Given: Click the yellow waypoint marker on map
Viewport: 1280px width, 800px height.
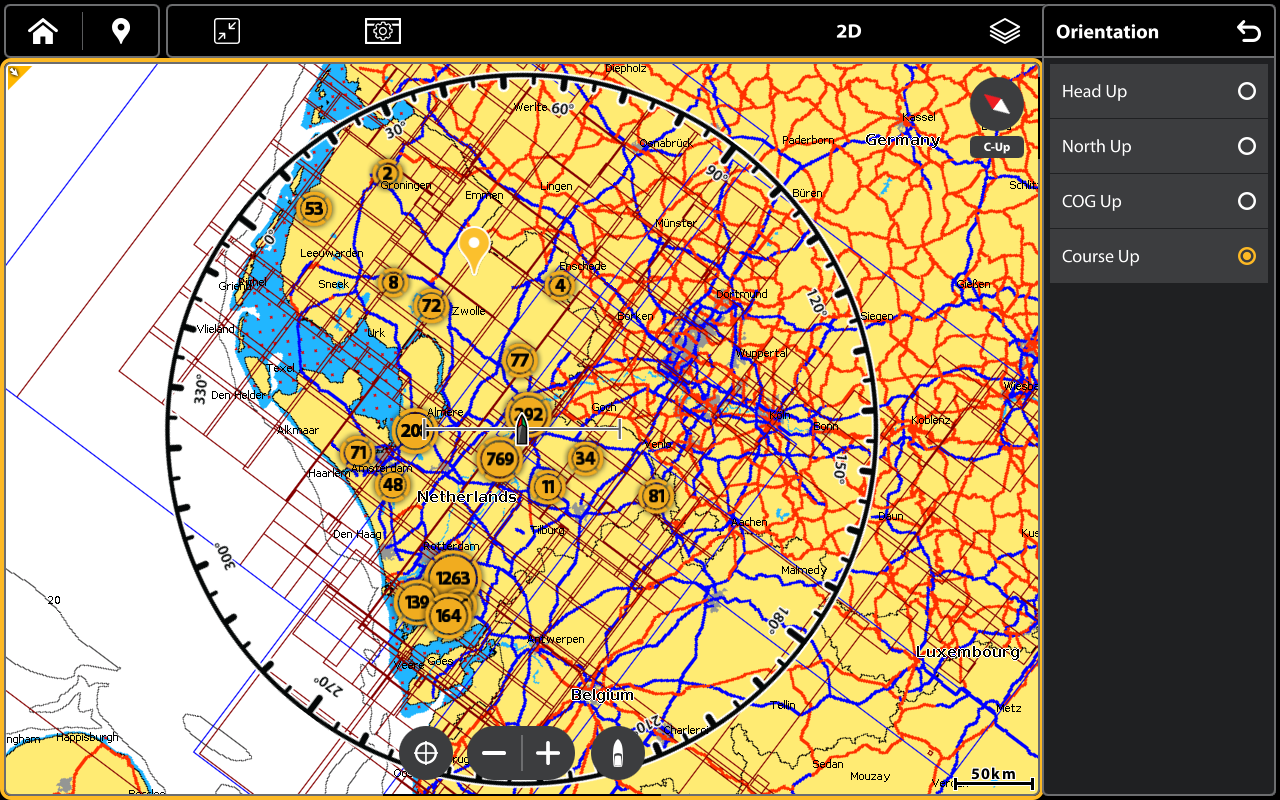Looking at the screenshot, I should click(474, 247).
